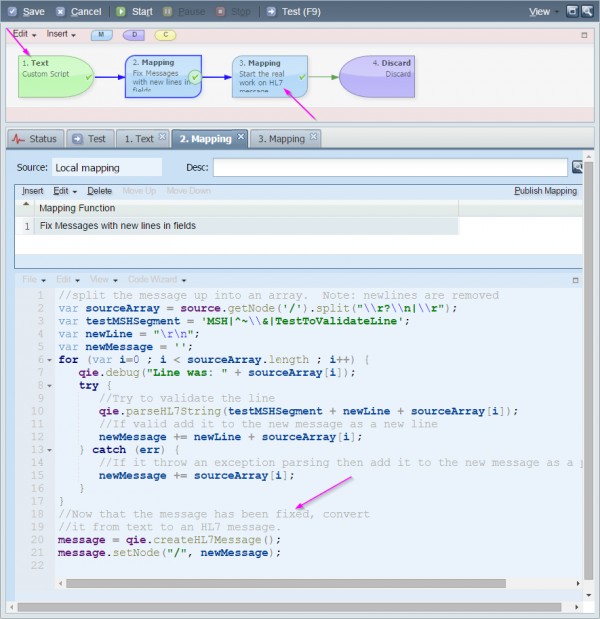This screenshot has width=600, height=619.
Task: Click the Desc input field
Action: pyautogui.click(x=390, y=167)
